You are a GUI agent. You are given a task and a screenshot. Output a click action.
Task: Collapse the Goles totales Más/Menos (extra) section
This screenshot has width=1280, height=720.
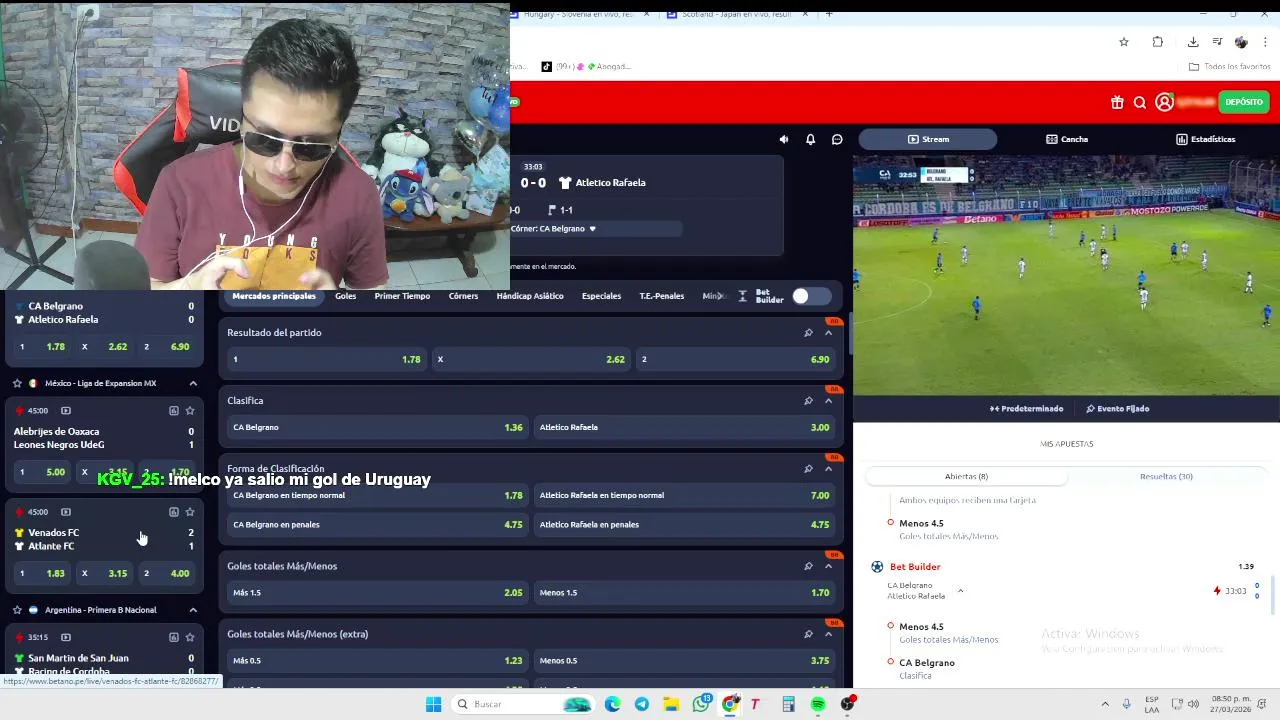tap(828, 634)
